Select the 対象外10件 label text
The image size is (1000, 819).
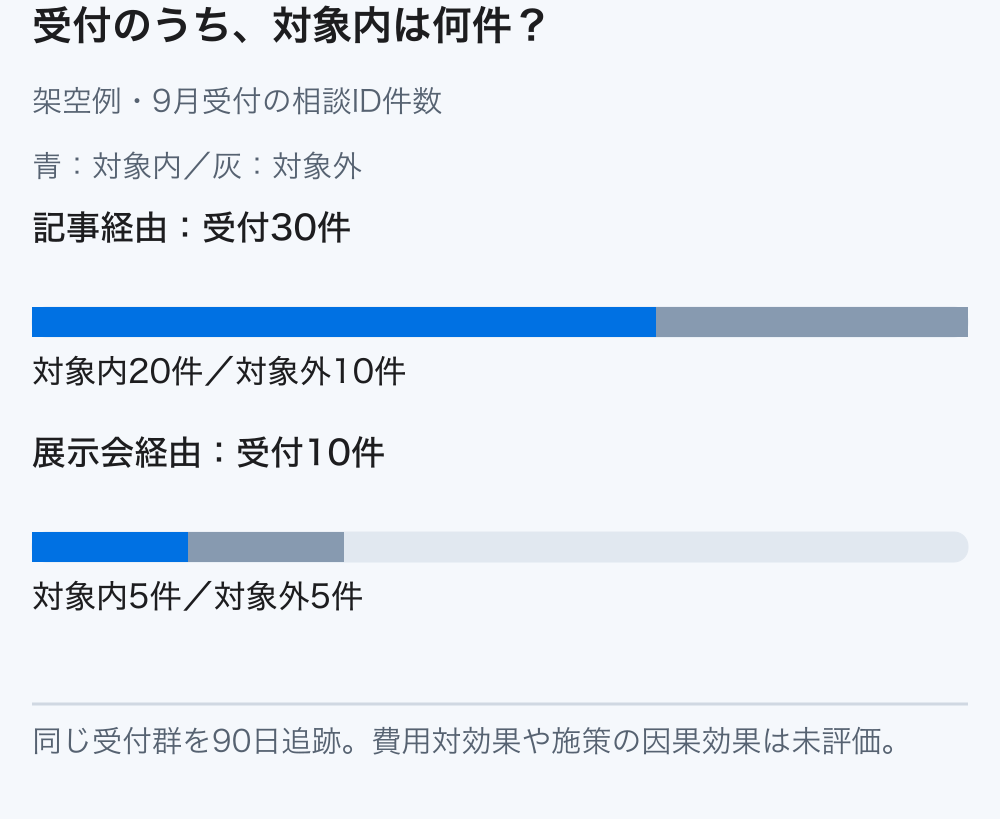tap(321, 371)
